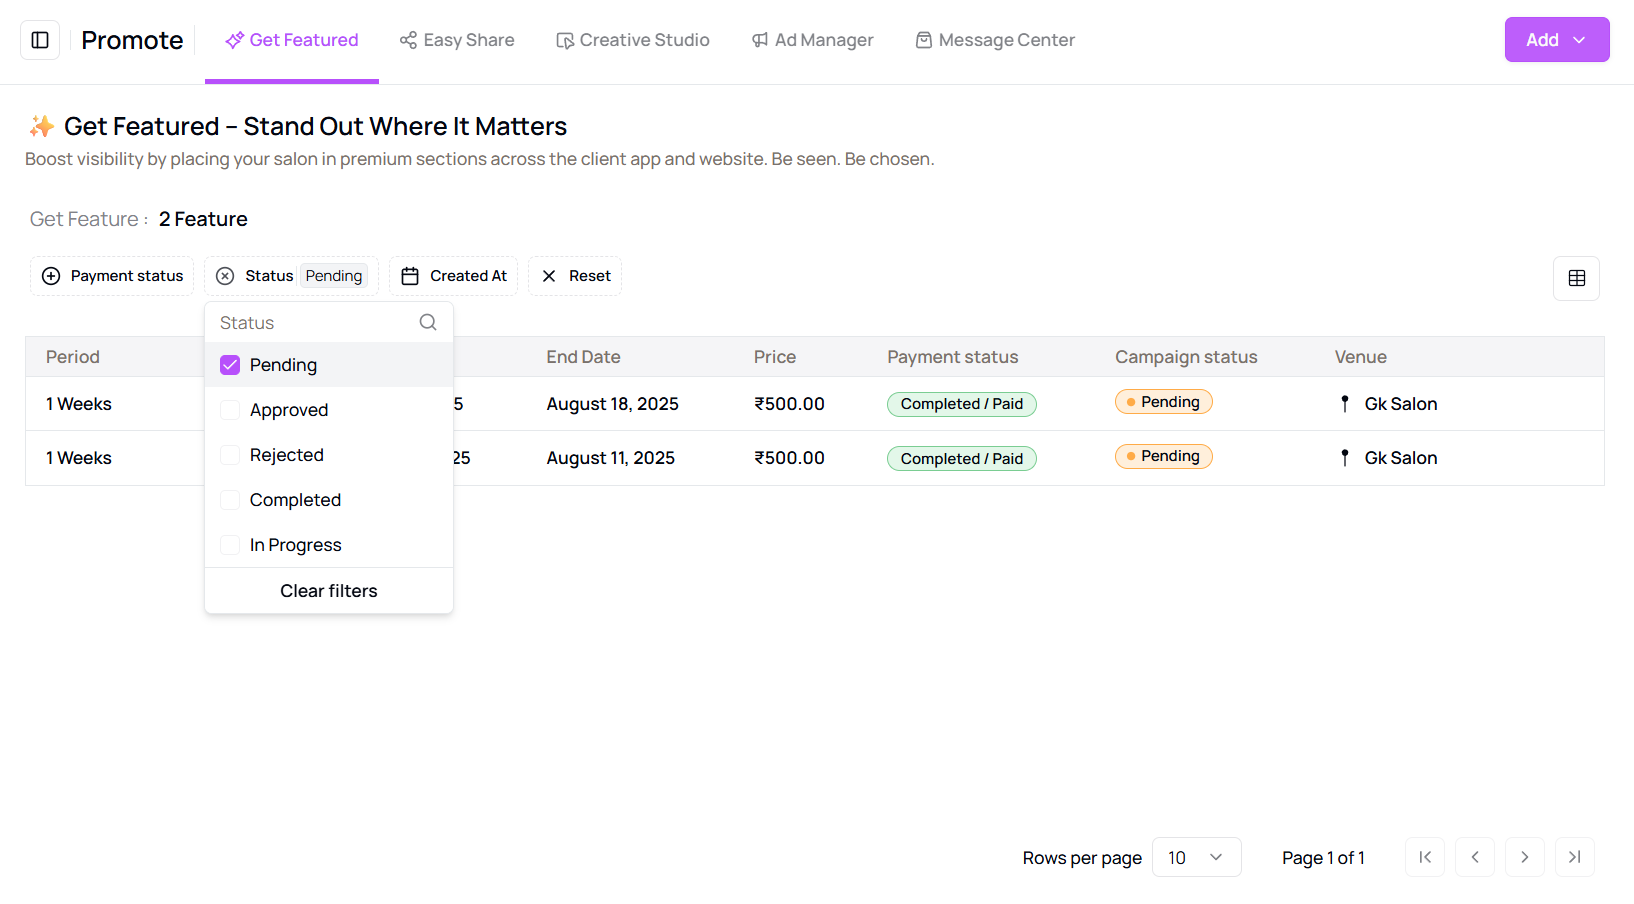Toggle table column view icon
The width and height of the screenshot is (1634, 904).
click(x=1577, y=278)
